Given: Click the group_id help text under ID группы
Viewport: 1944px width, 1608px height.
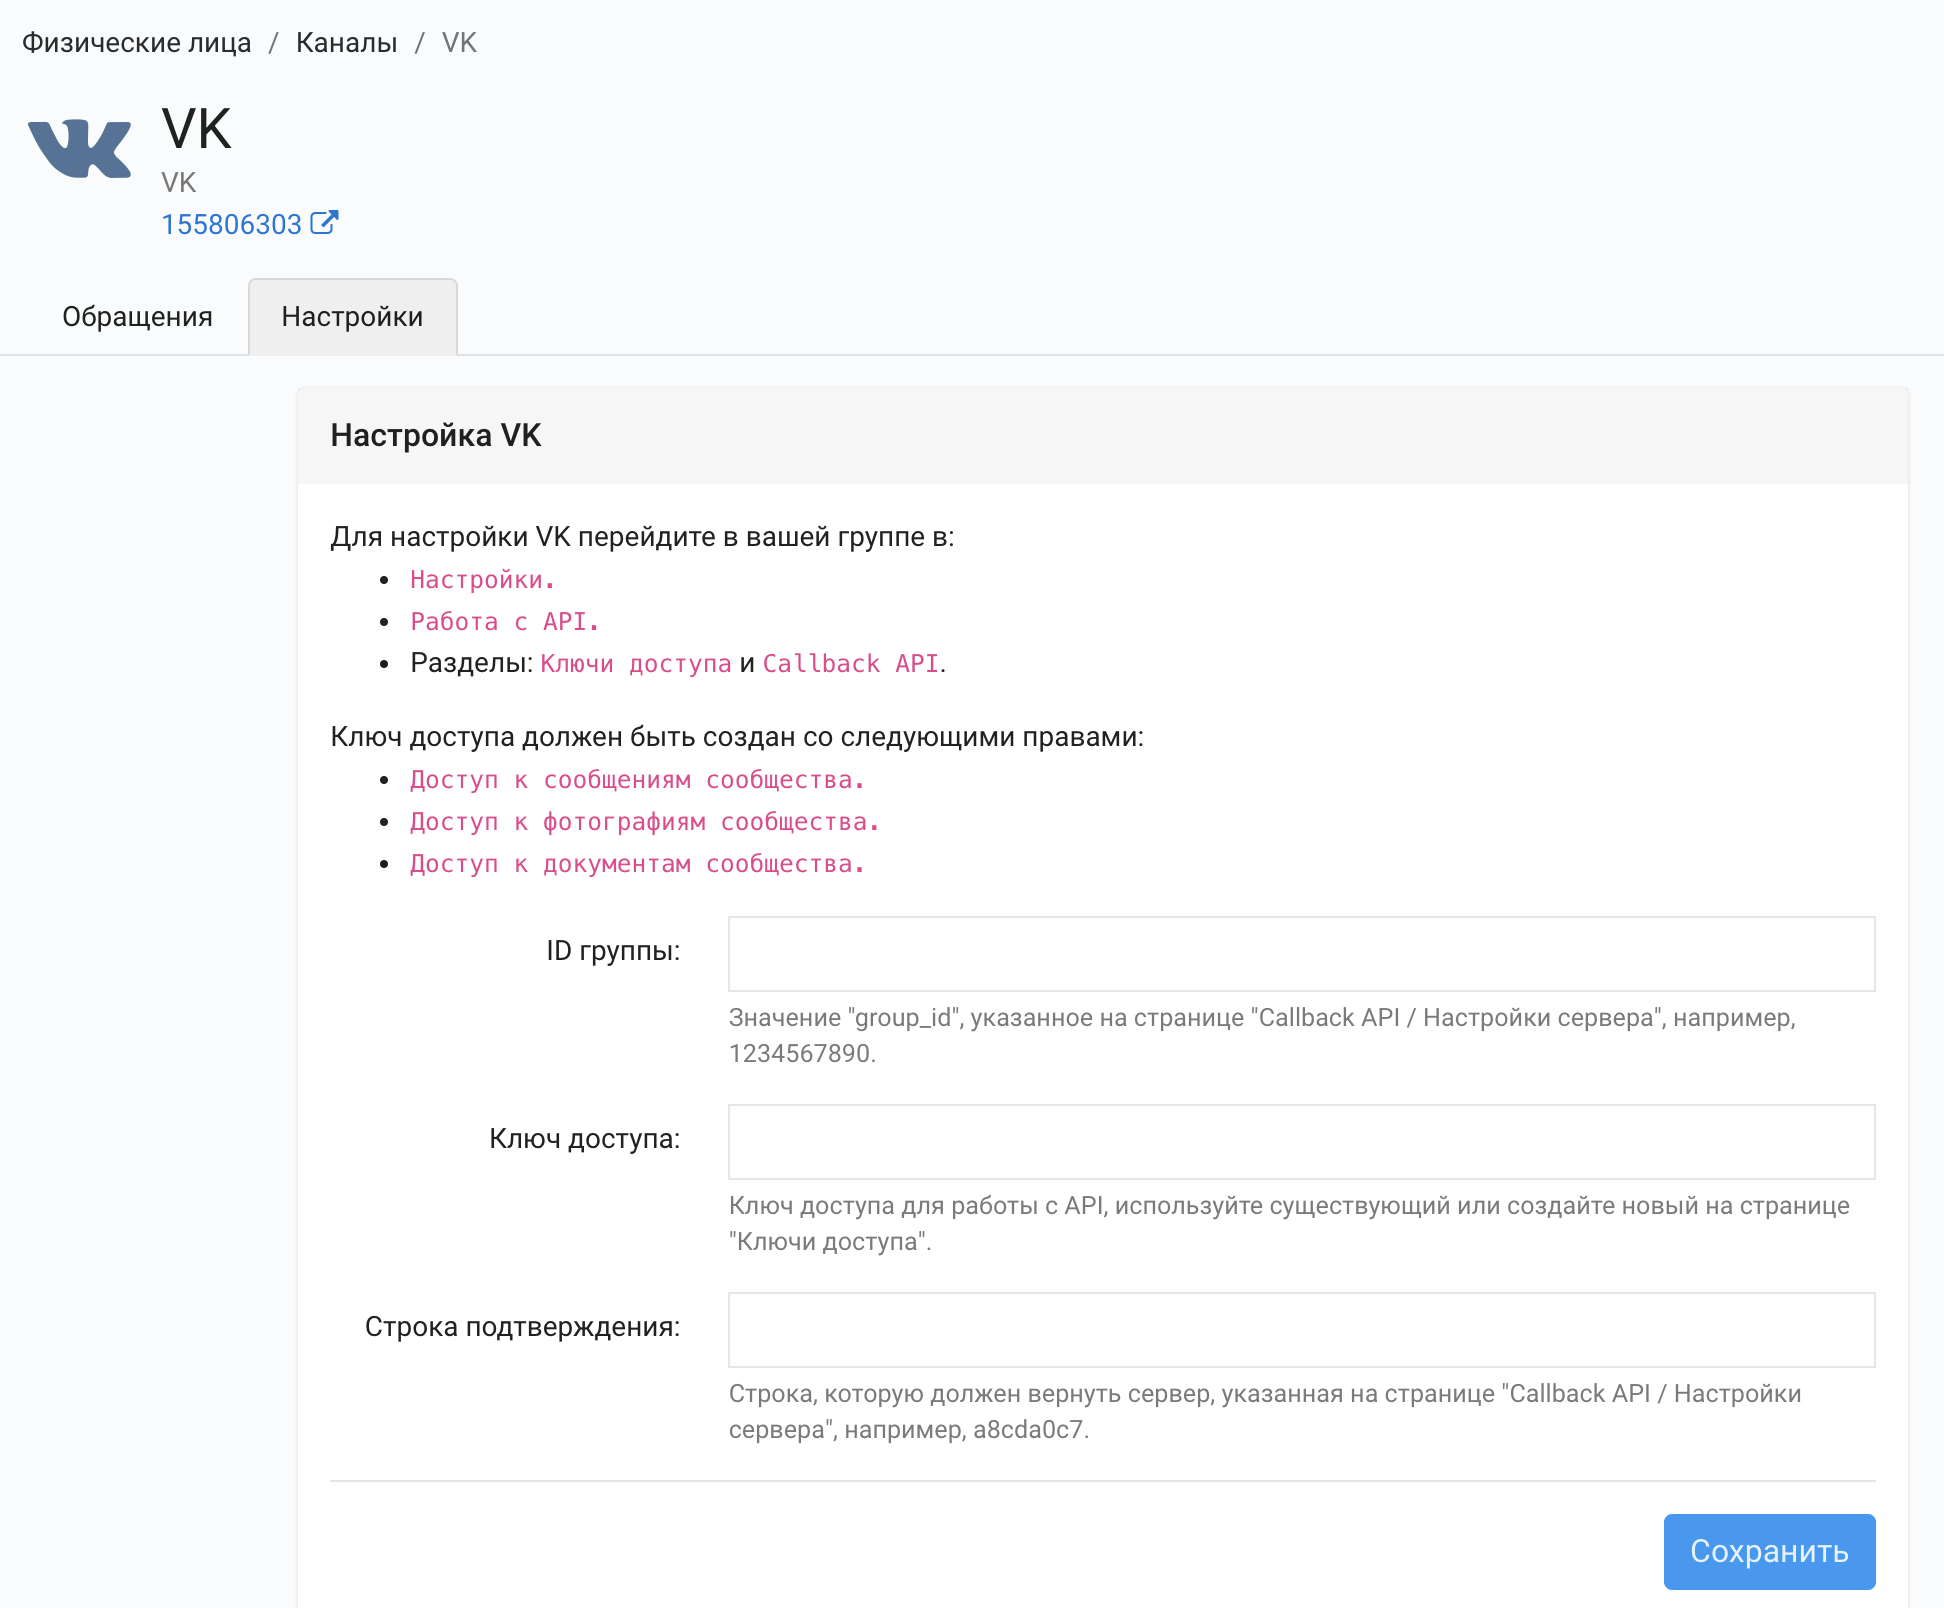Looking at the screenshot, I should tap(1262, 1035).
